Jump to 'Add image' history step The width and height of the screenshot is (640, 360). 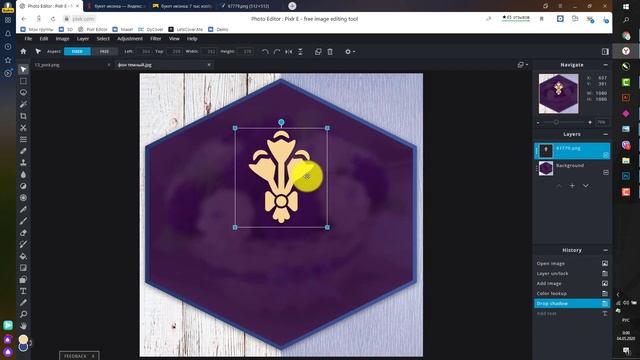tap(572, 283)
